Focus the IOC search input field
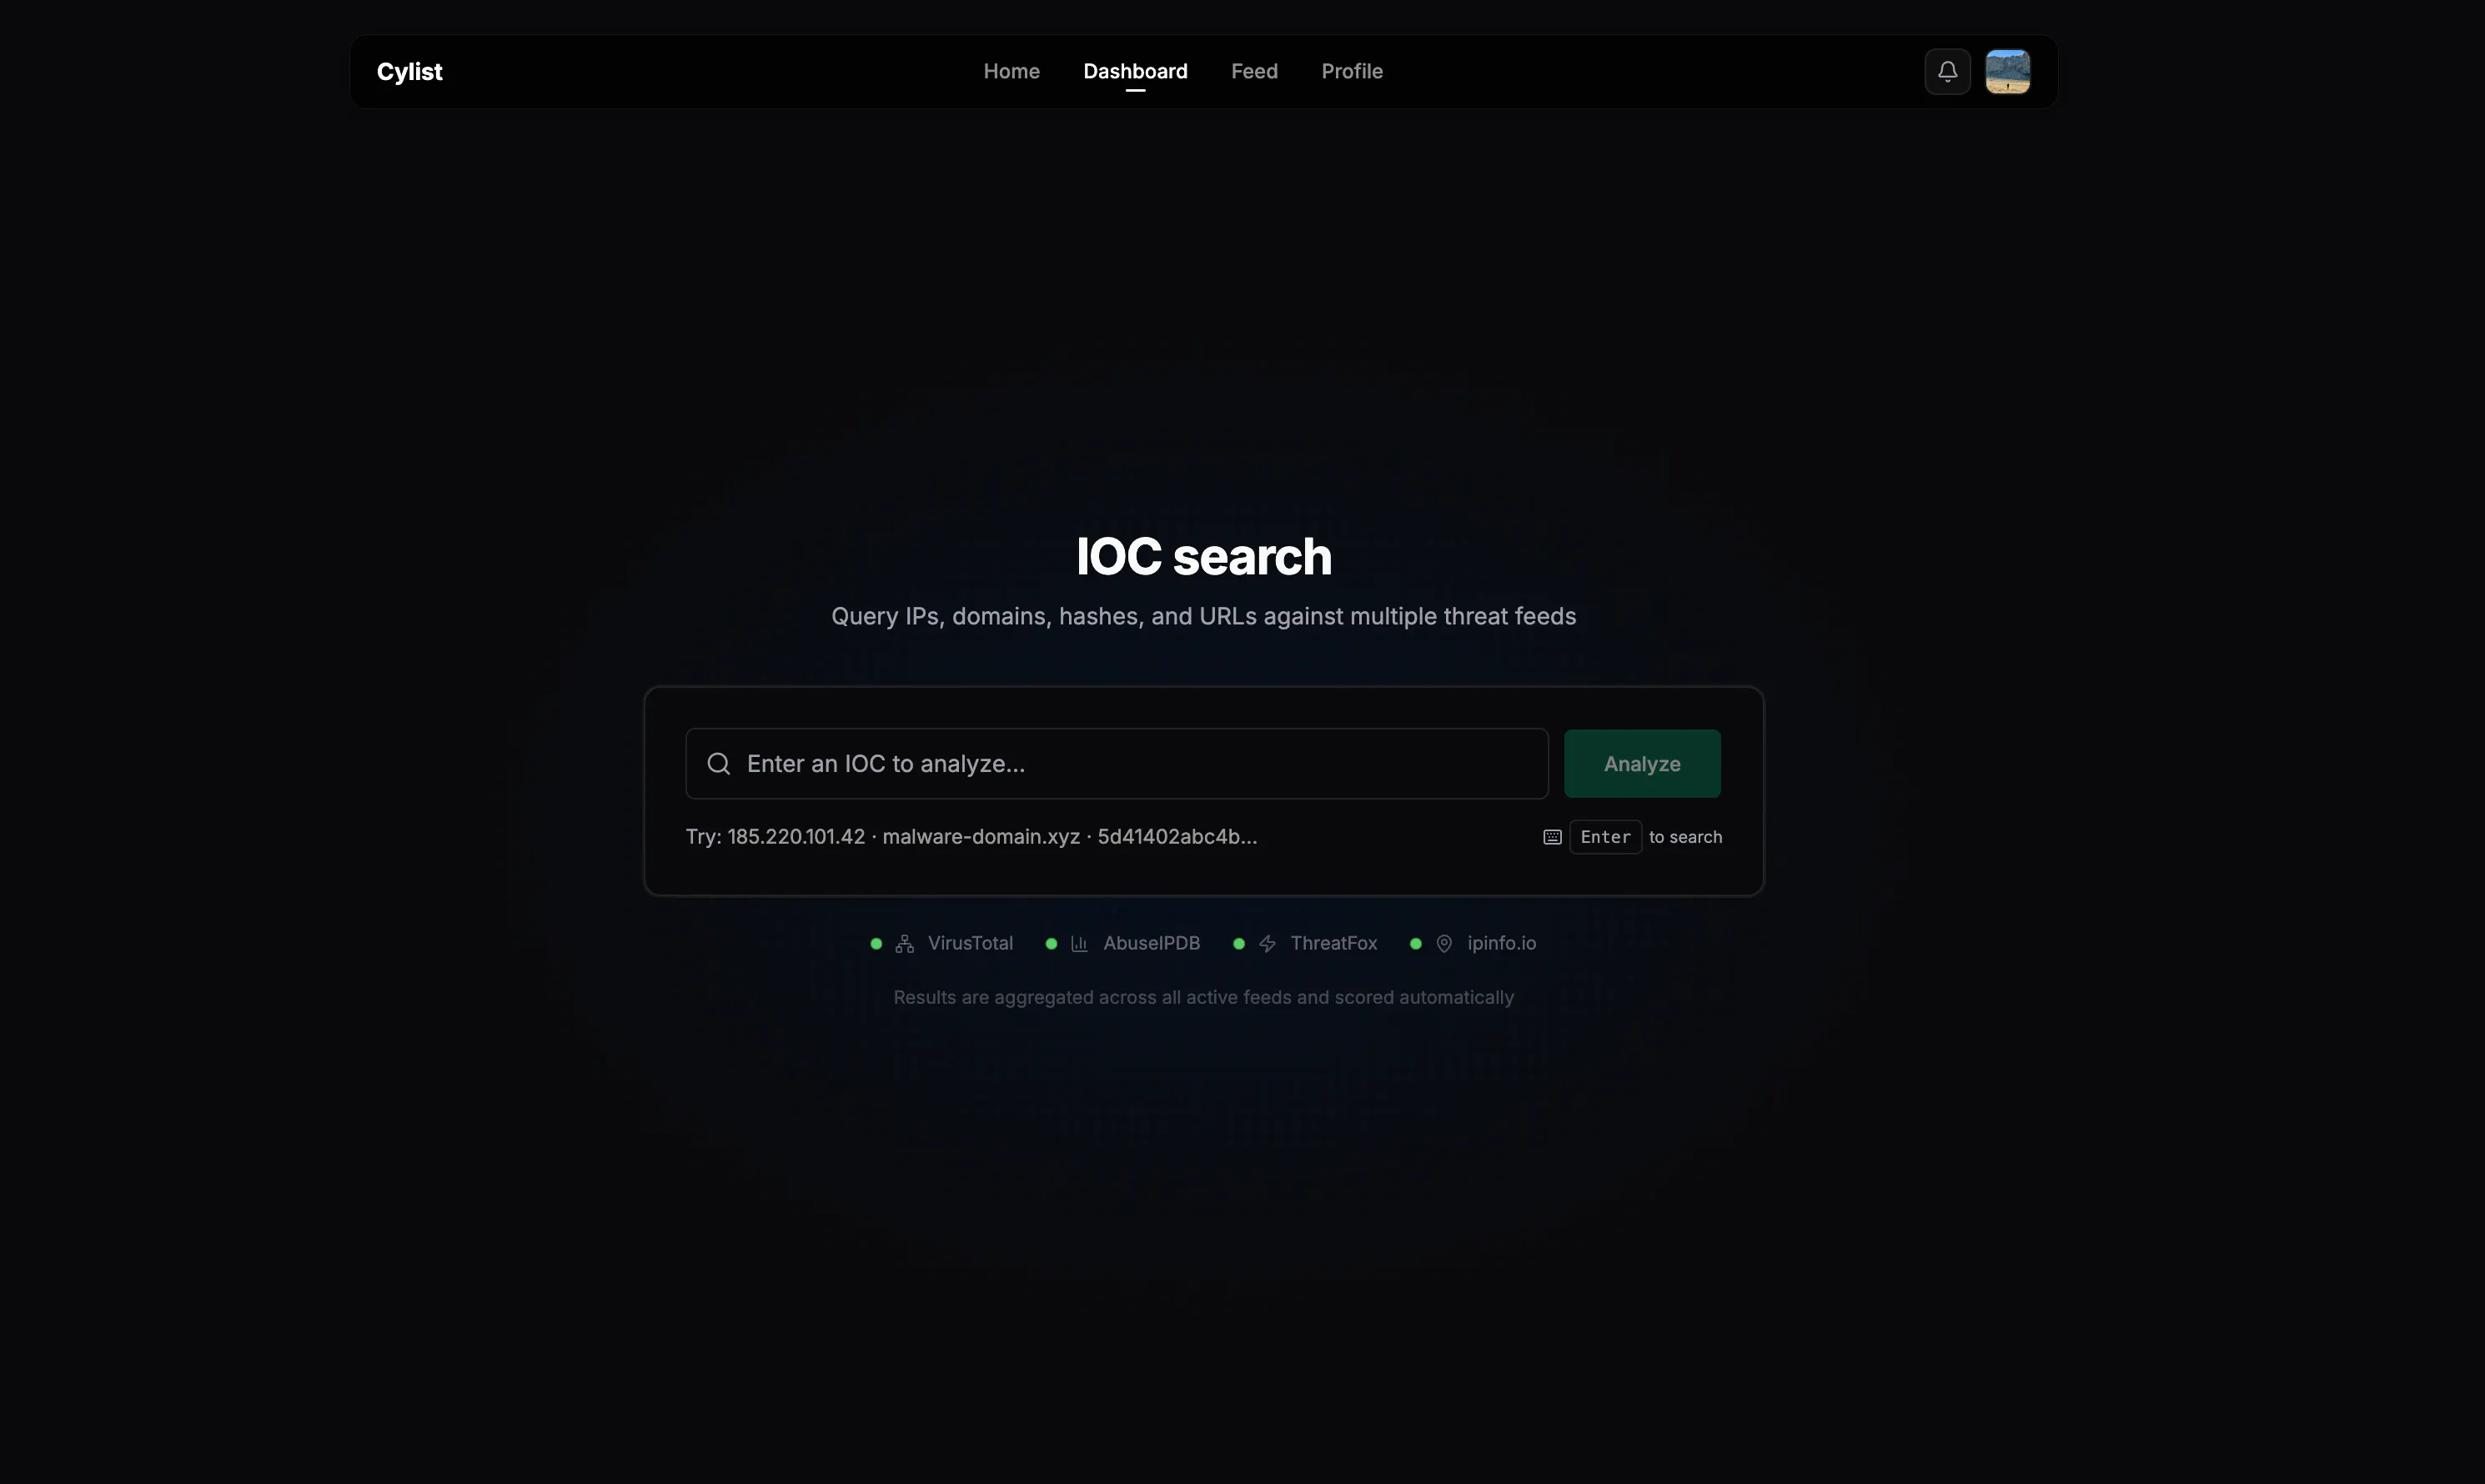The height and width of the screenshot is (1484, 2485). (x=1117, y=764)
